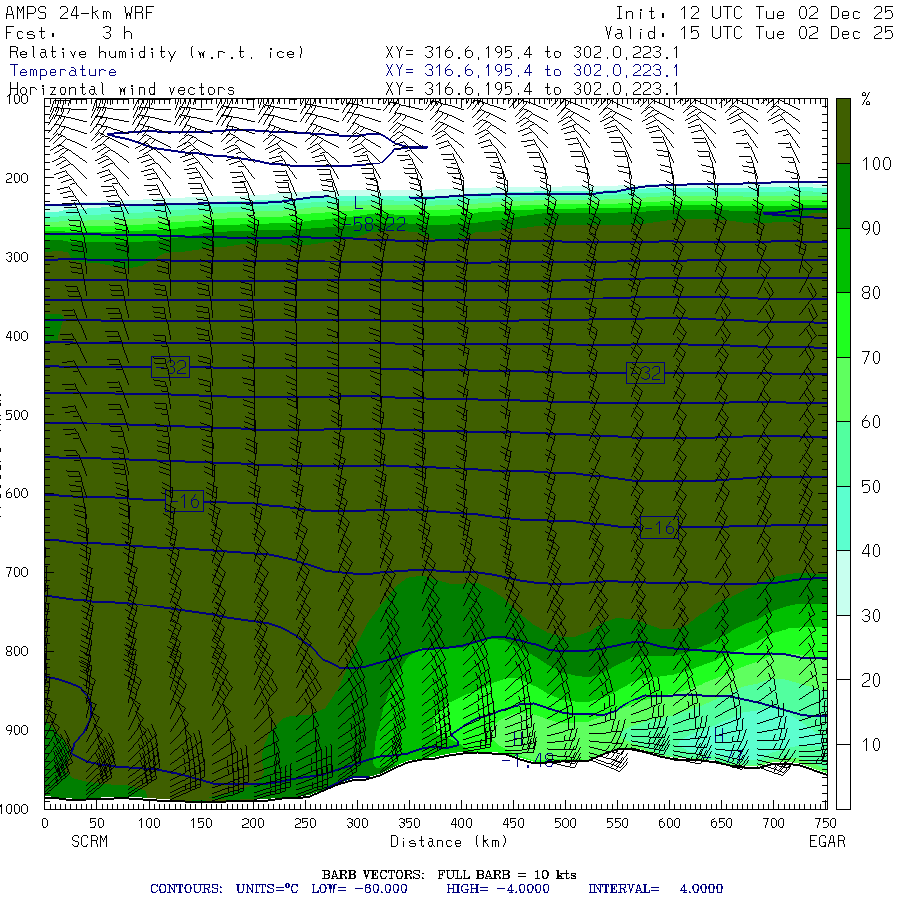Select distance axis tick label '300'

[357, 823]
